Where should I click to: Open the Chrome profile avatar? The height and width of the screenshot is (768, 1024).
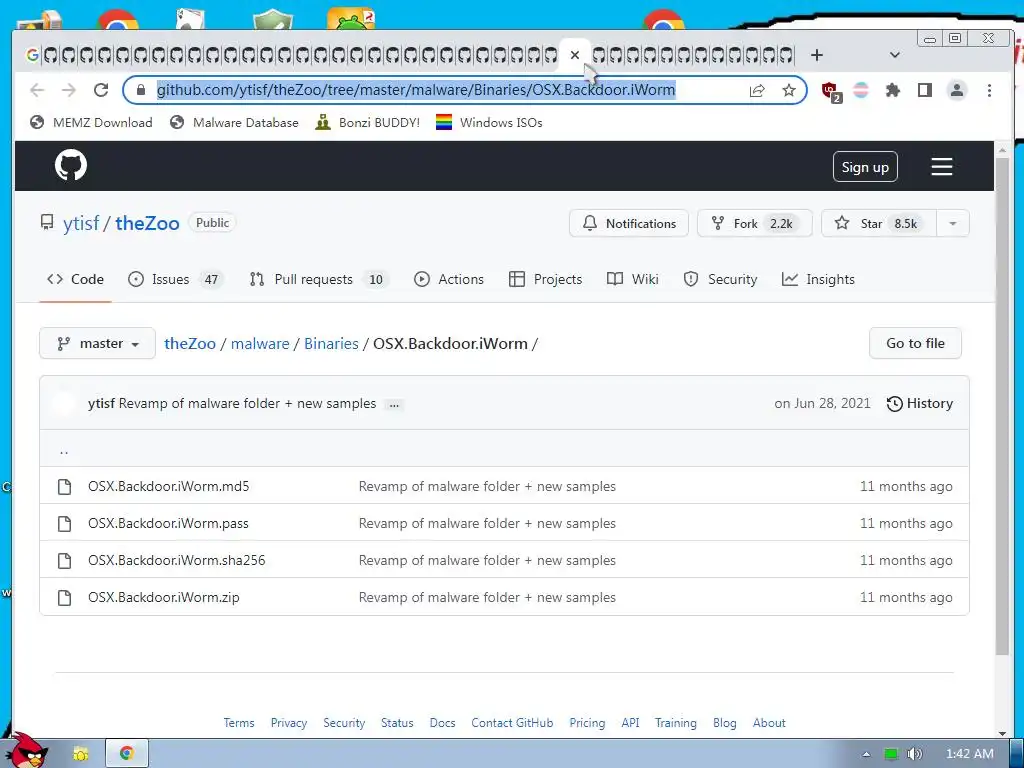tap(957, 90)
